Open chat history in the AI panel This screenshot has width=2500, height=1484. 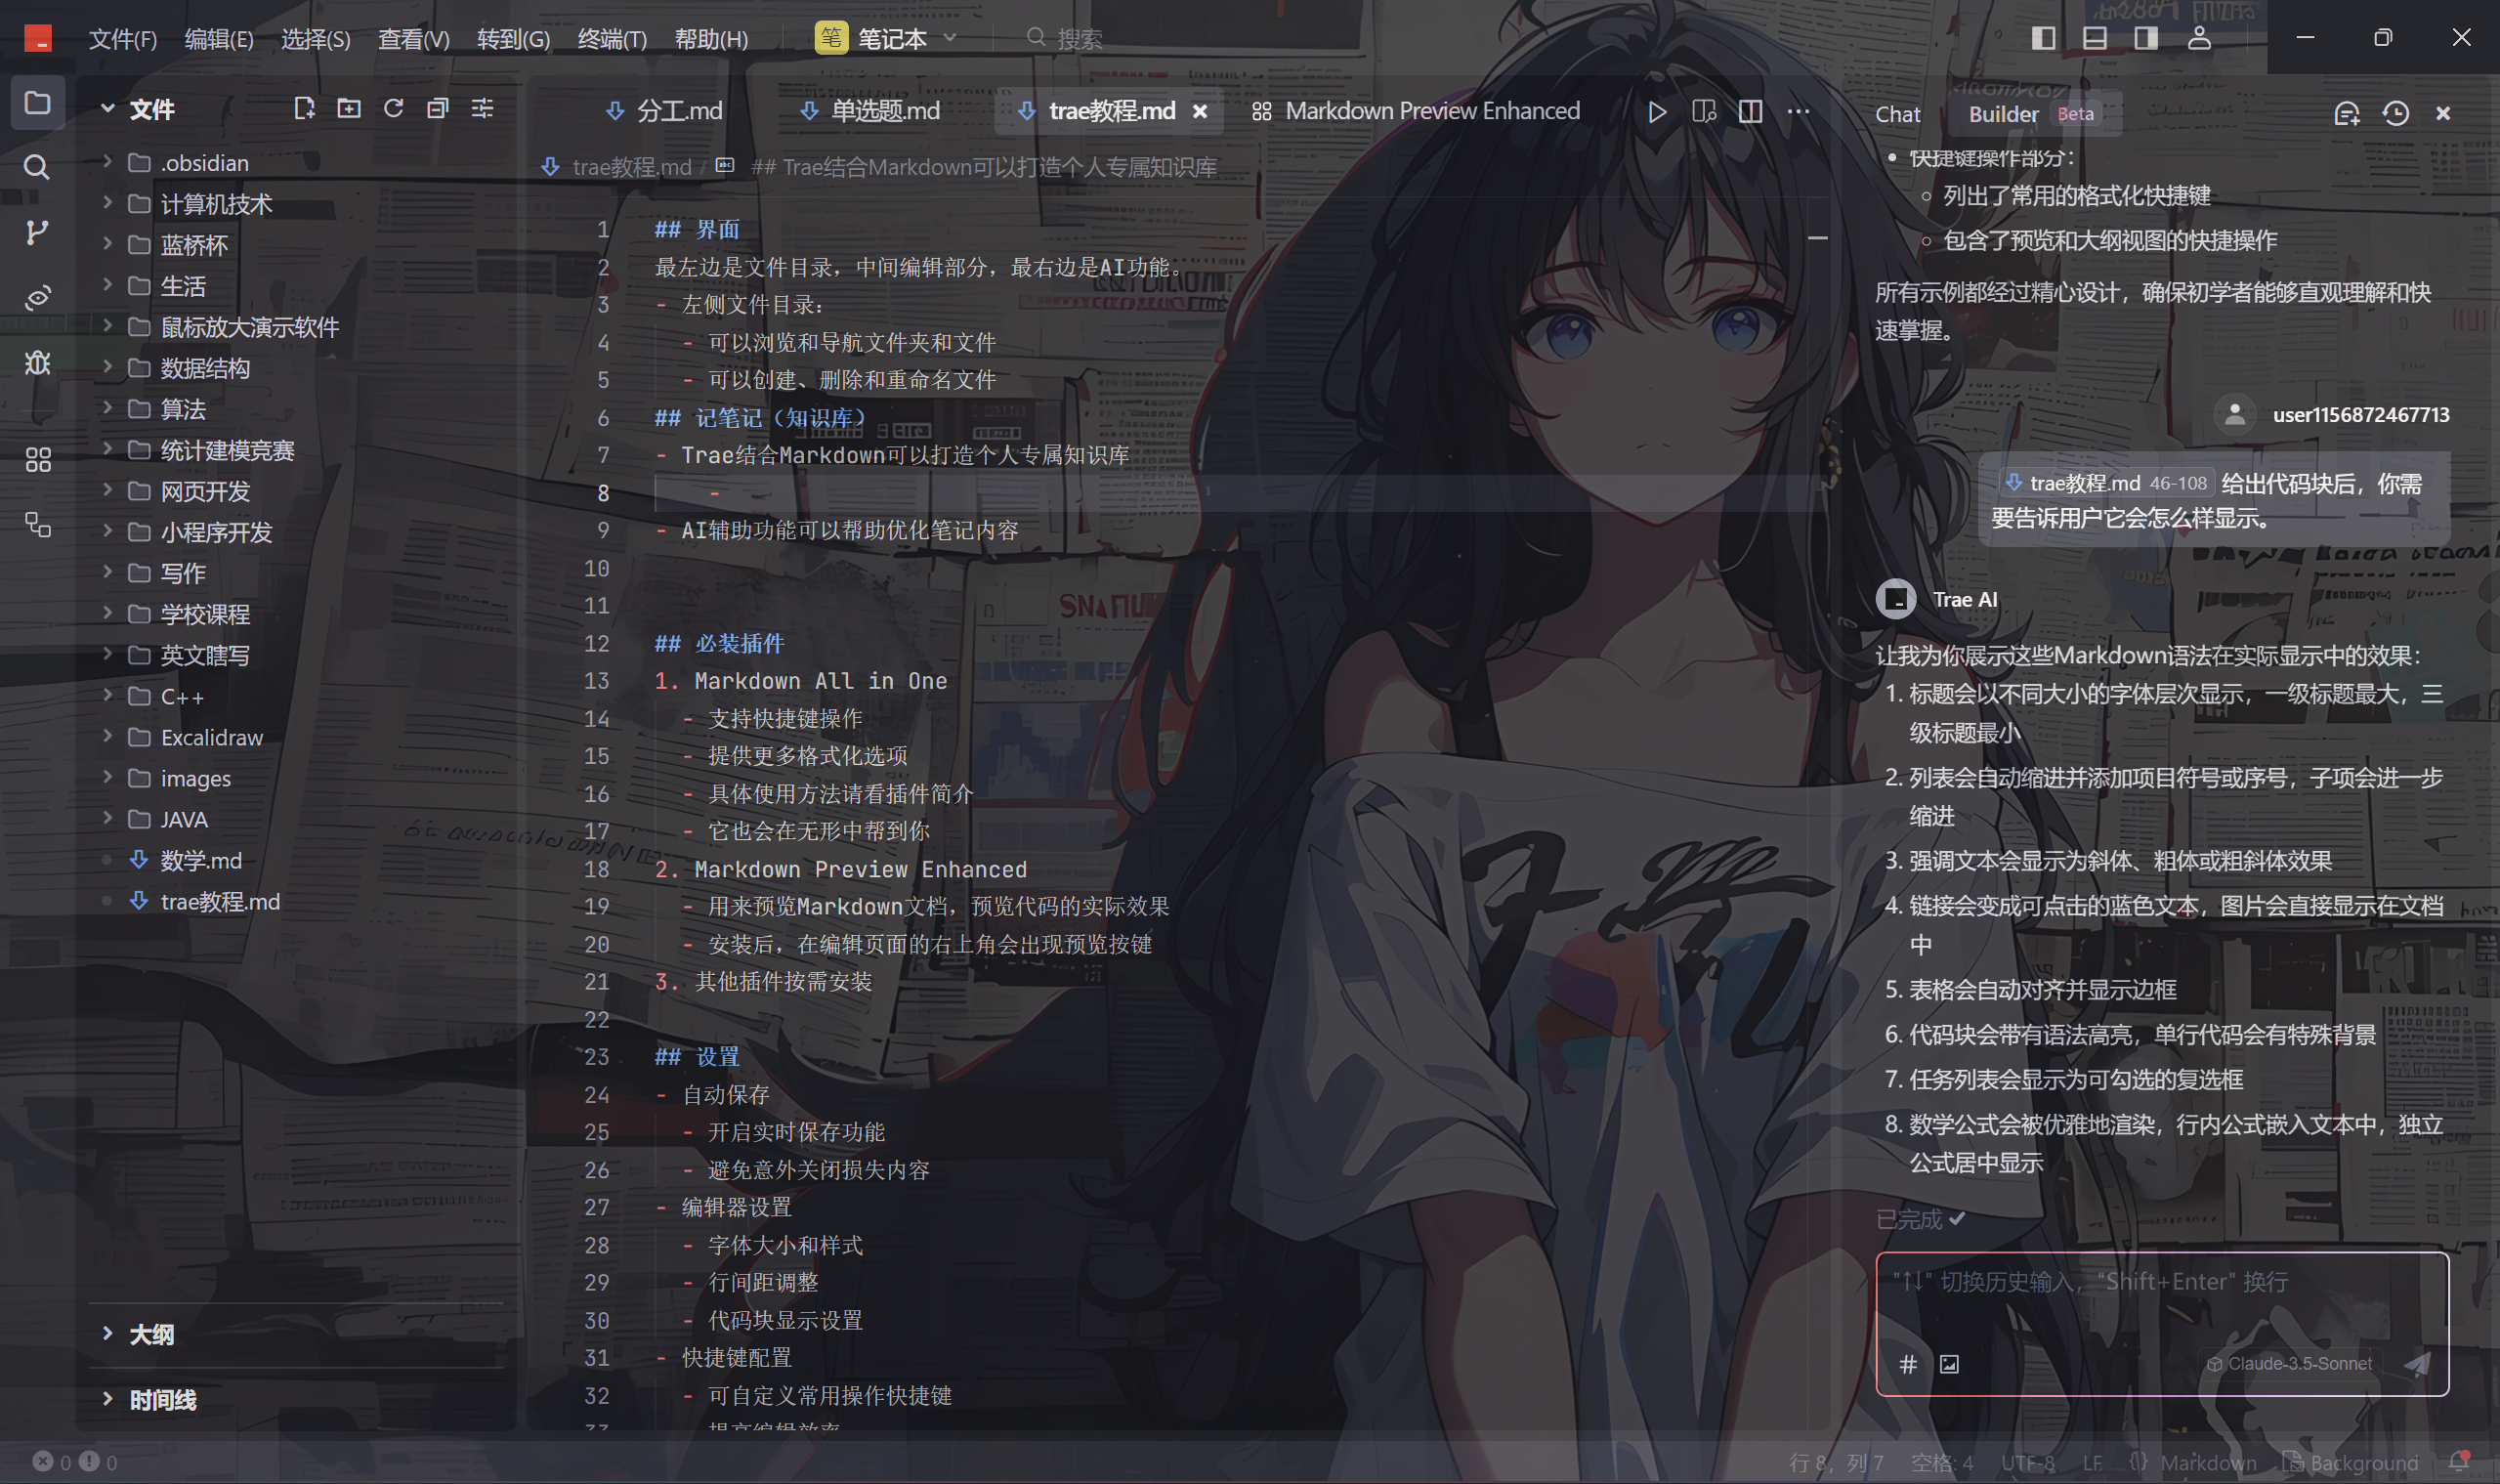pyautogui.click(x=2395, y=113)
